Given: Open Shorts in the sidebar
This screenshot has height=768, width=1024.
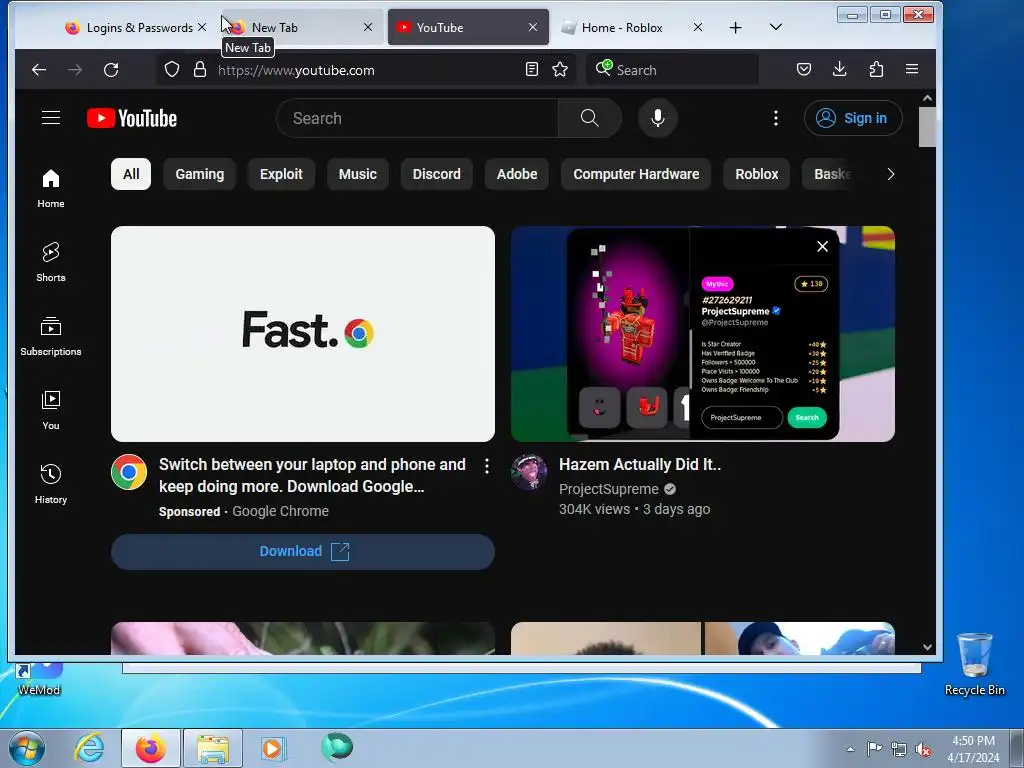Looking at the screenshot, I should pyautogui.click(x=51, y=262).
